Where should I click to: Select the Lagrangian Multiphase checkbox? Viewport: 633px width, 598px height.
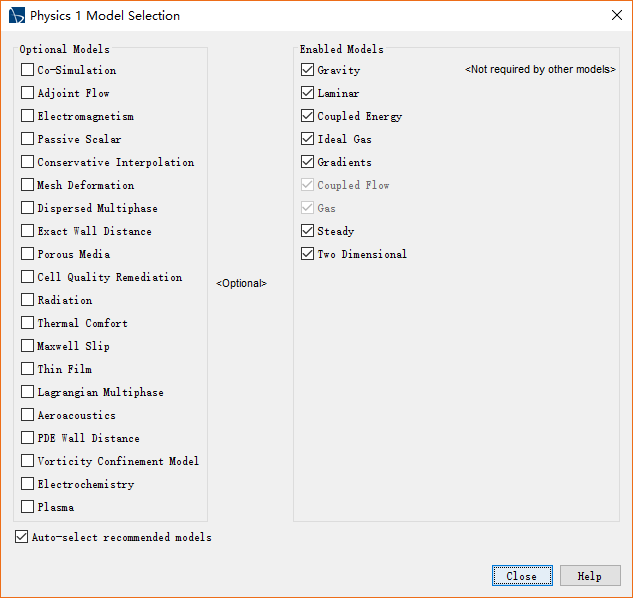point(28,392)
